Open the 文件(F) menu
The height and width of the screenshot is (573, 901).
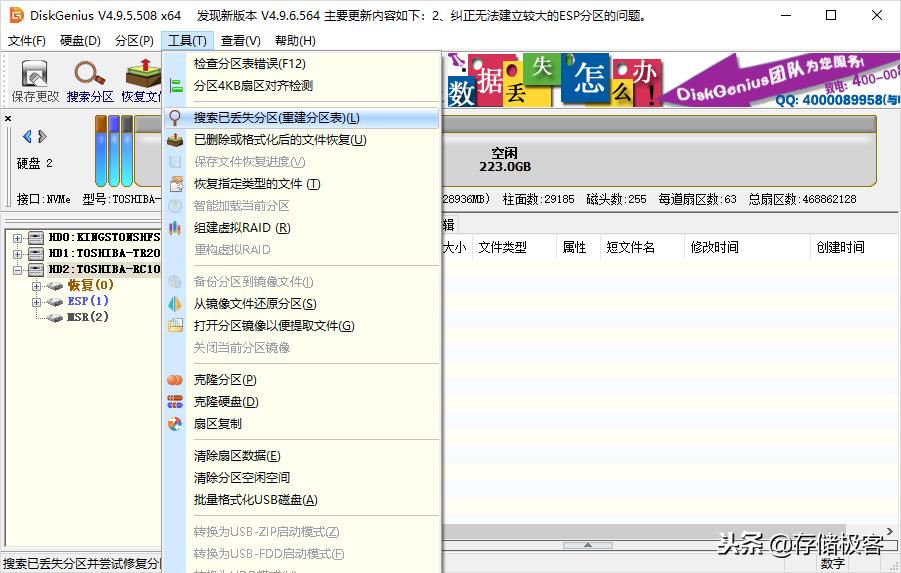point(26,41)
